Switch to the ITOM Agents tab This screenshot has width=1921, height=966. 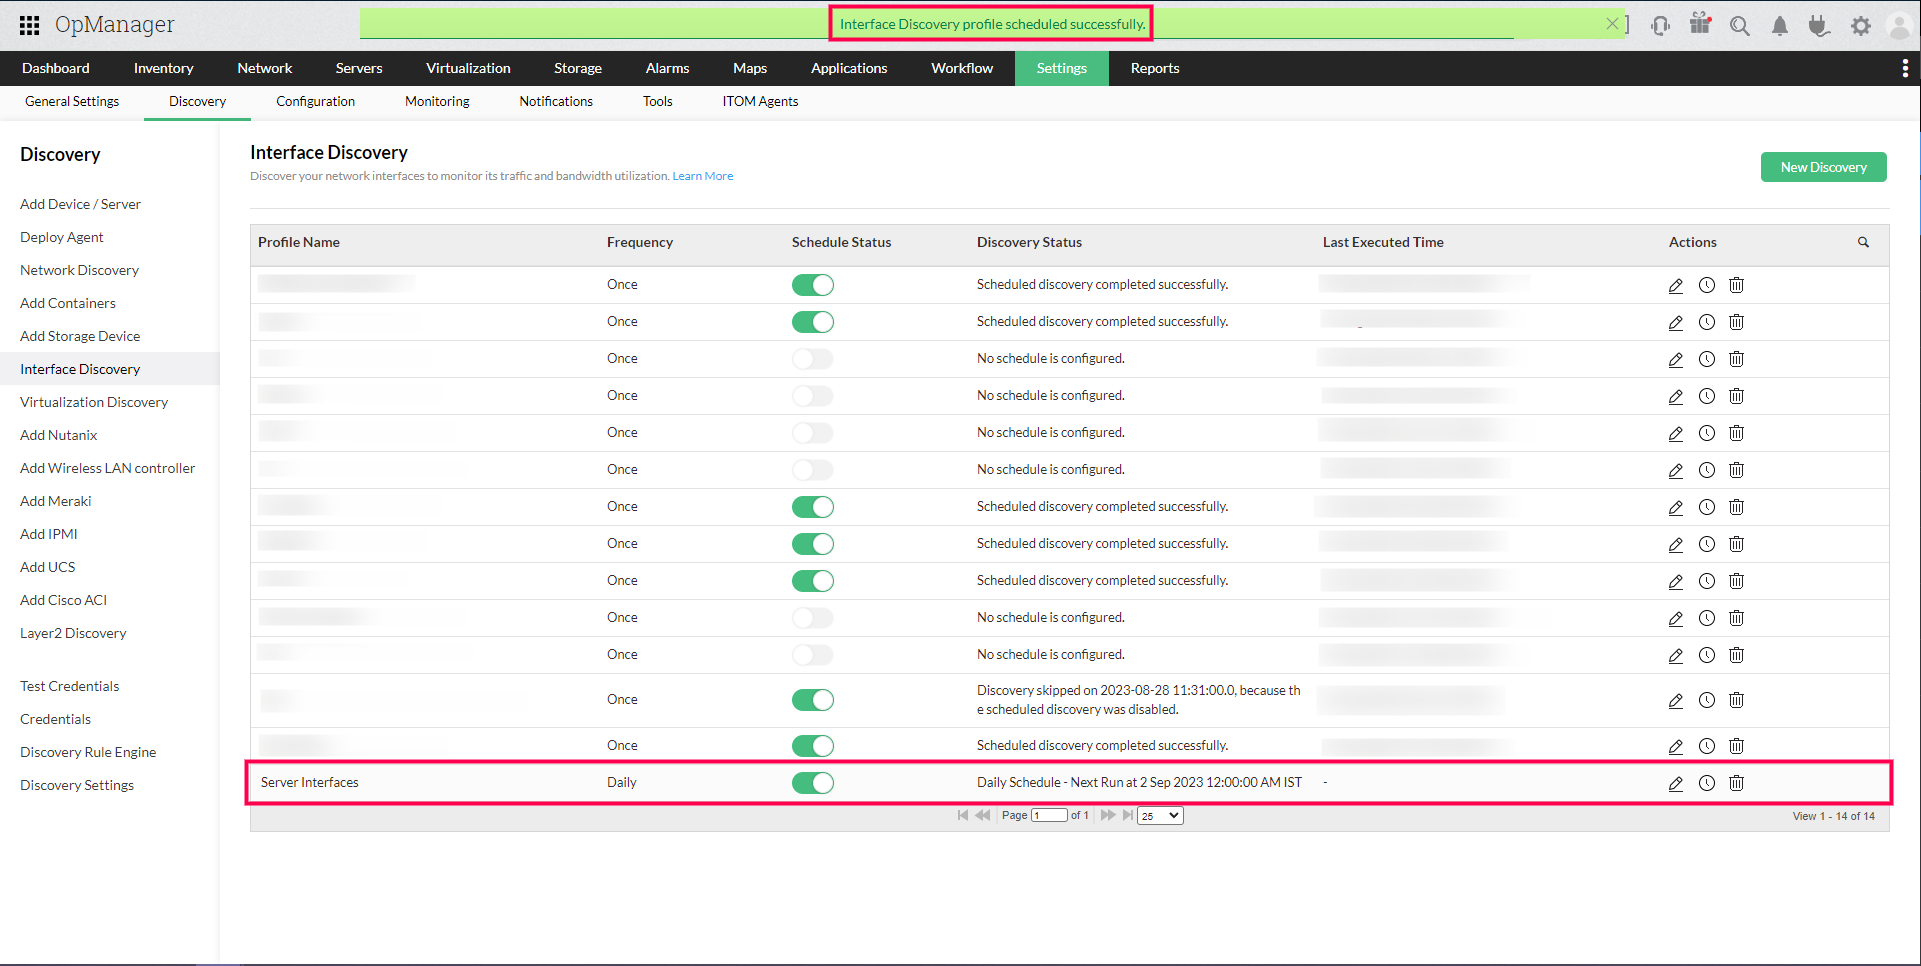pos(760,102)
